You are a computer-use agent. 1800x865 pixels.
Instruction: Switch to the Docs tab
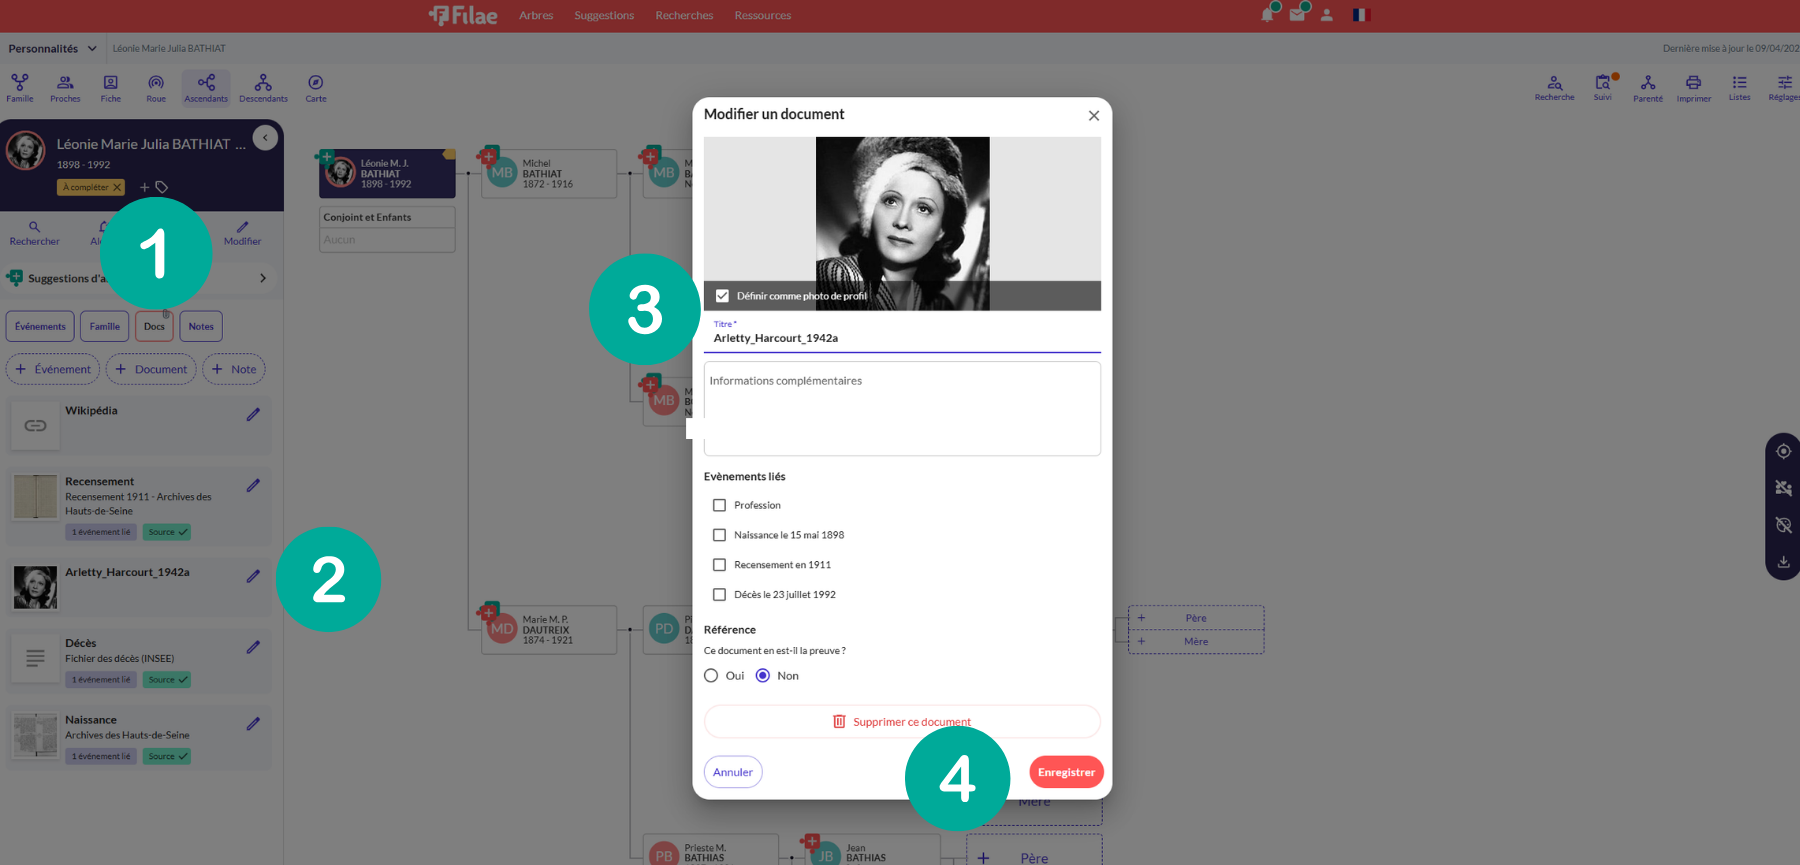(x=154, y=326)
